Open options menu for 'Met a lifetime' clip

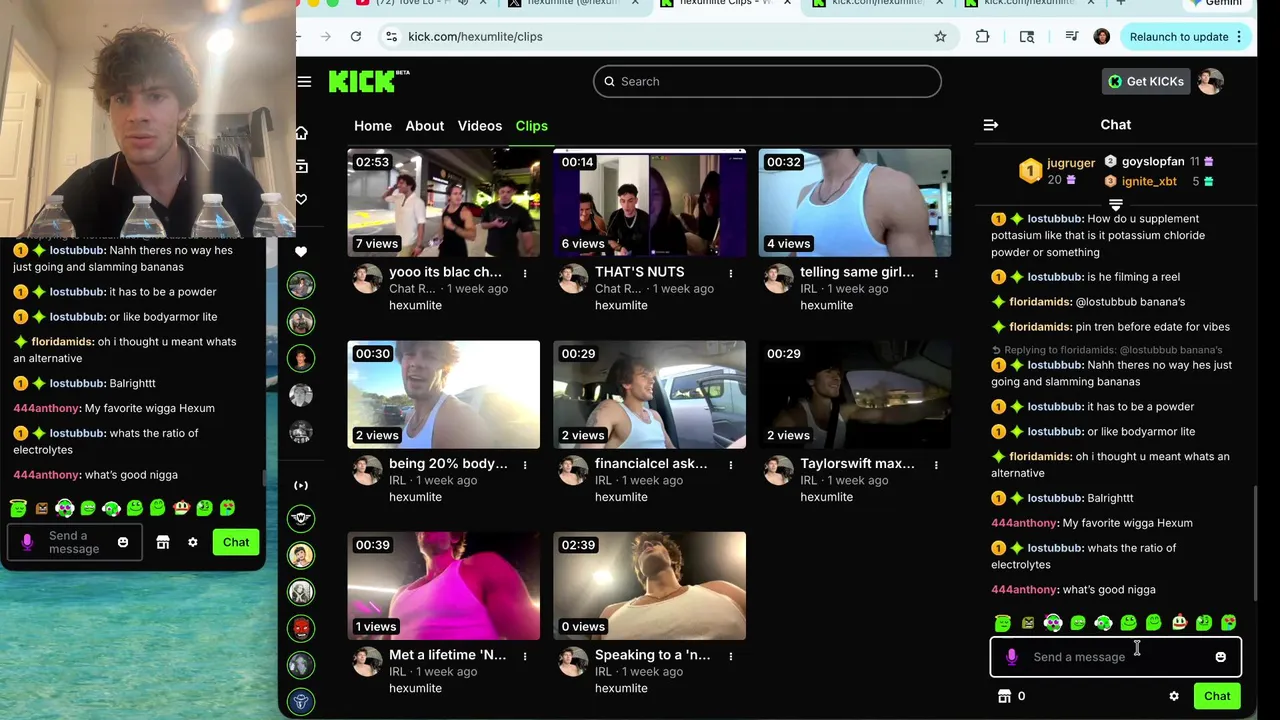coord(525,656)
